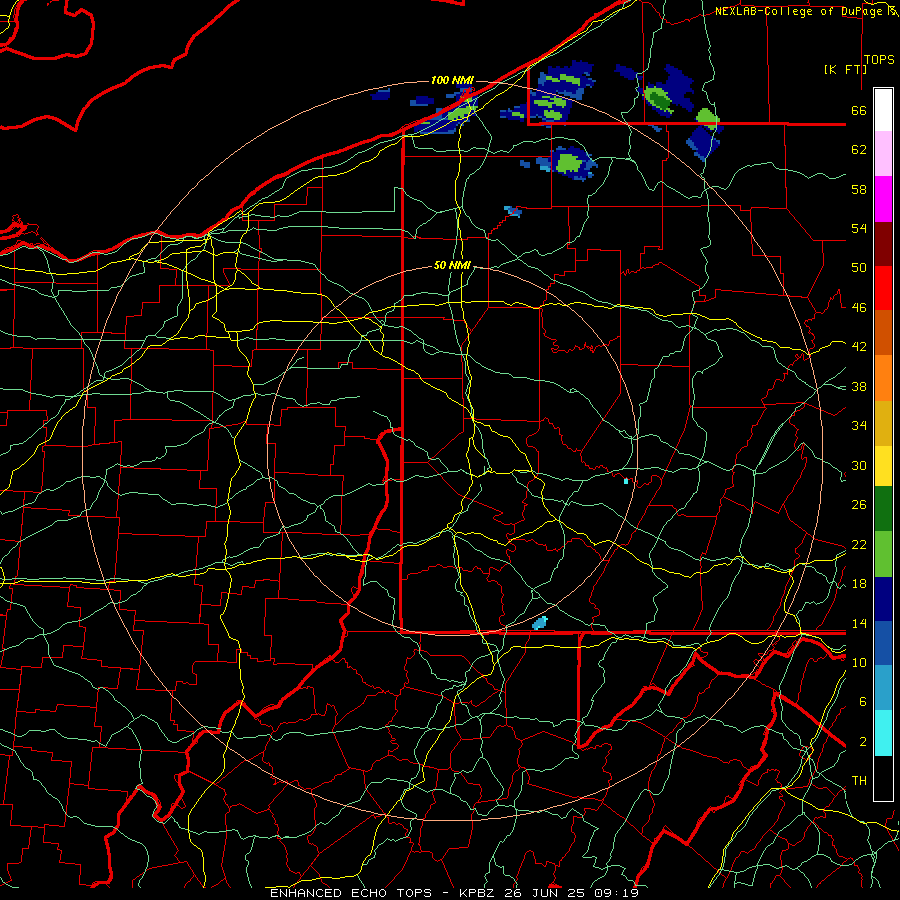900x900 pixels.
Task: Click the legend value '58'
Action: (x=859, y=189)
